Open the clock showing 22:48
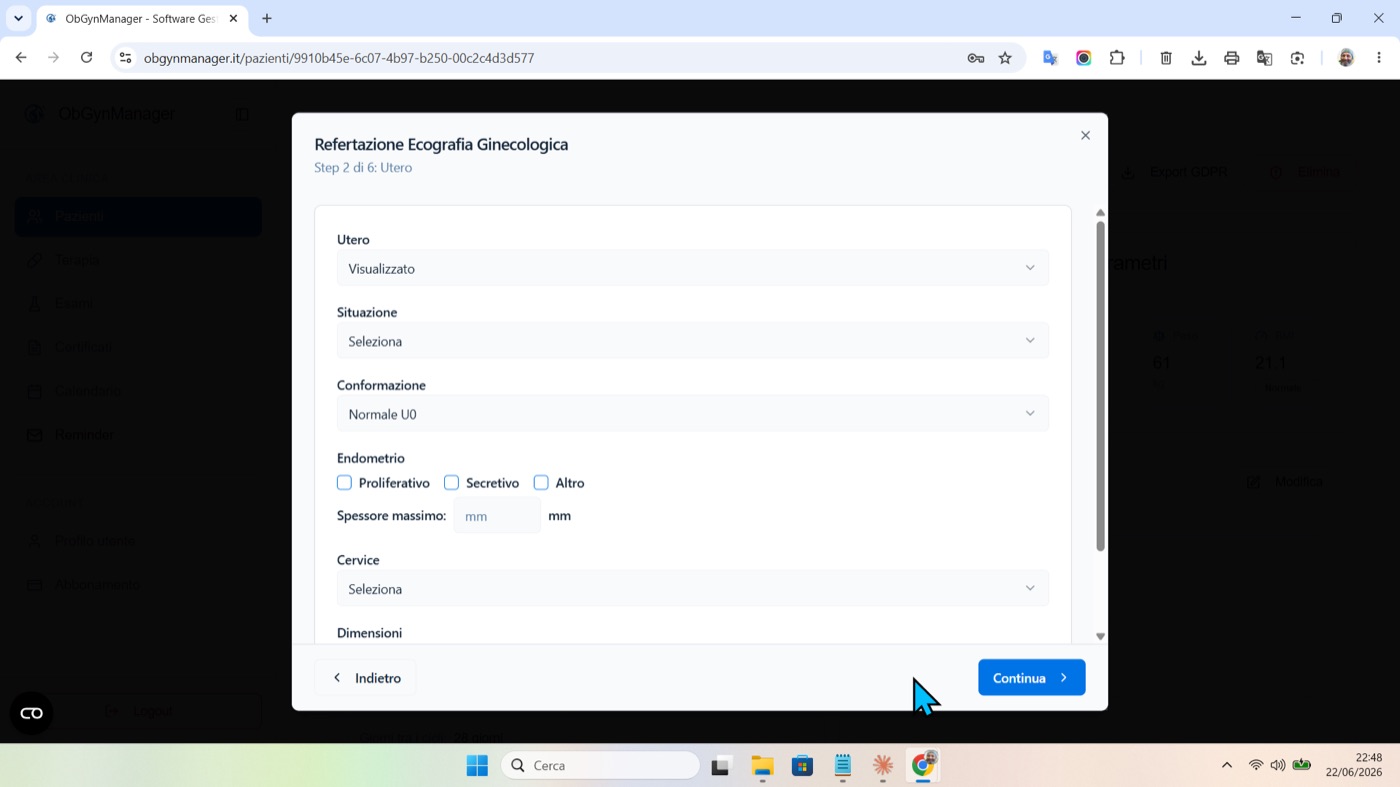This screenshot has width=1400, height=787. pyautogui.click(x=1354, y=766)
